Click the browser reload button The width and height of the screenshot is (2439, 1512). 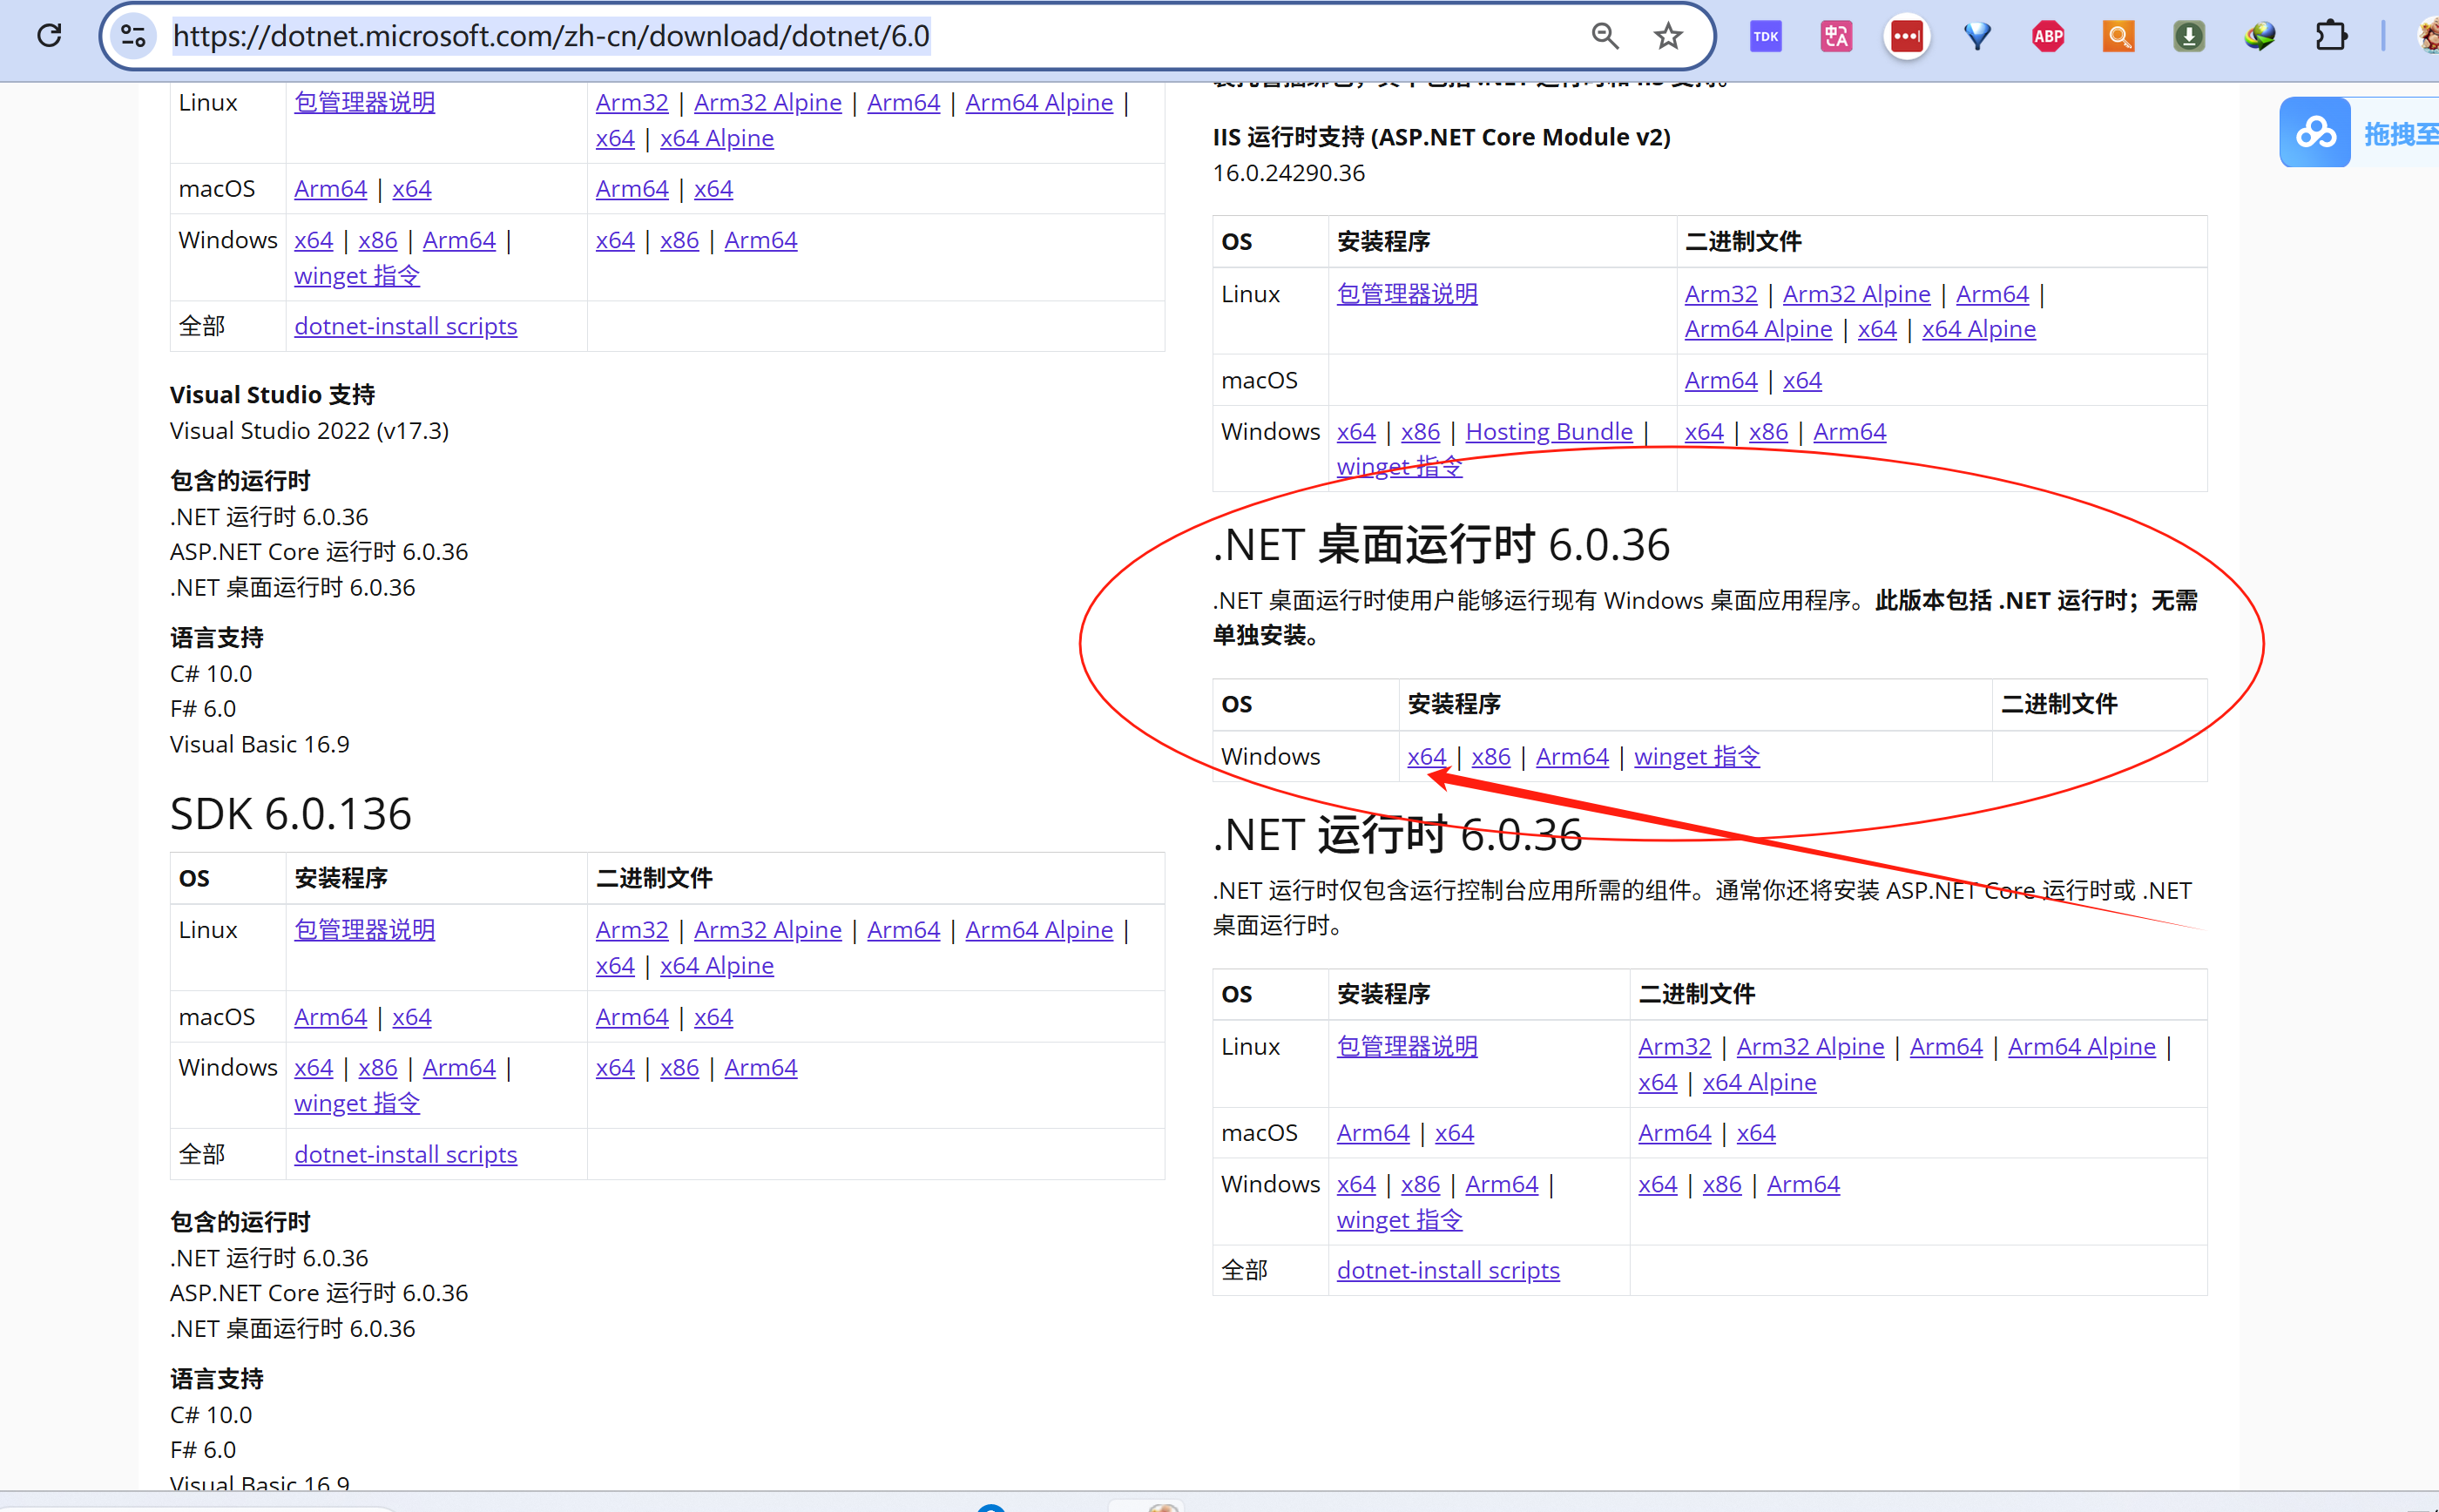click(x=49, y=36)
